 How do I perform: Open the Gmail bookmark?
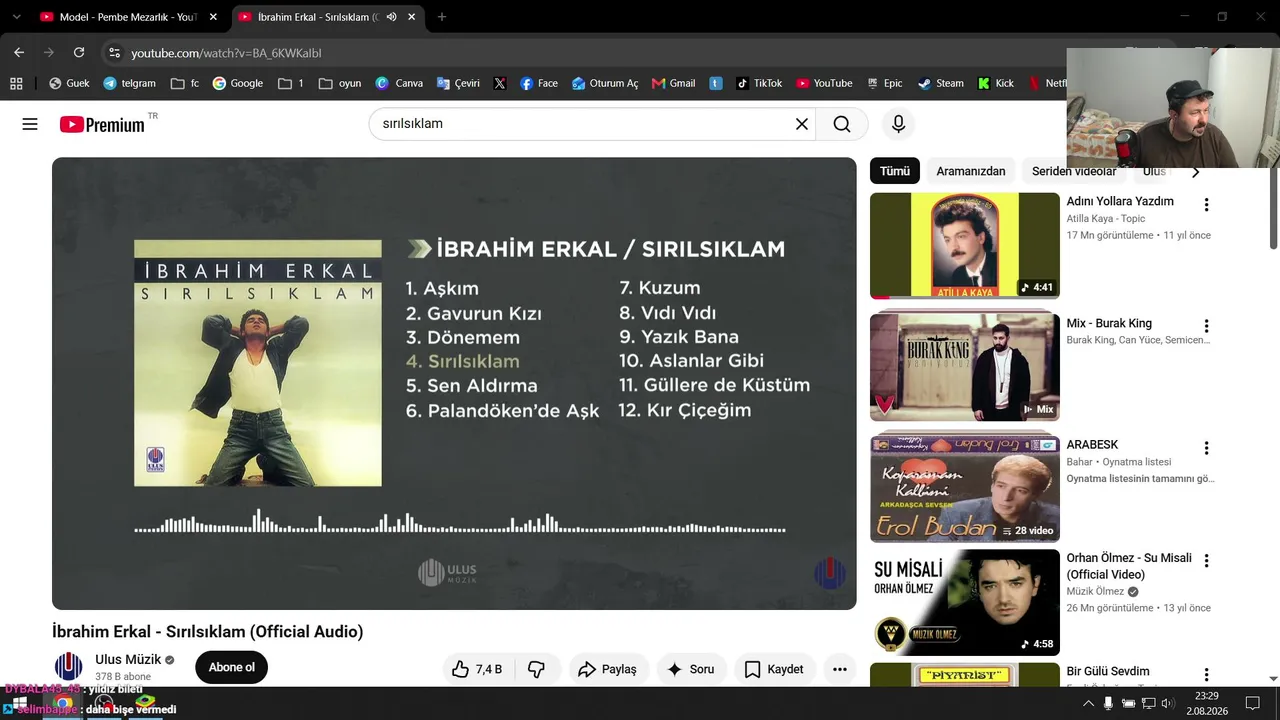coord(673,83)
